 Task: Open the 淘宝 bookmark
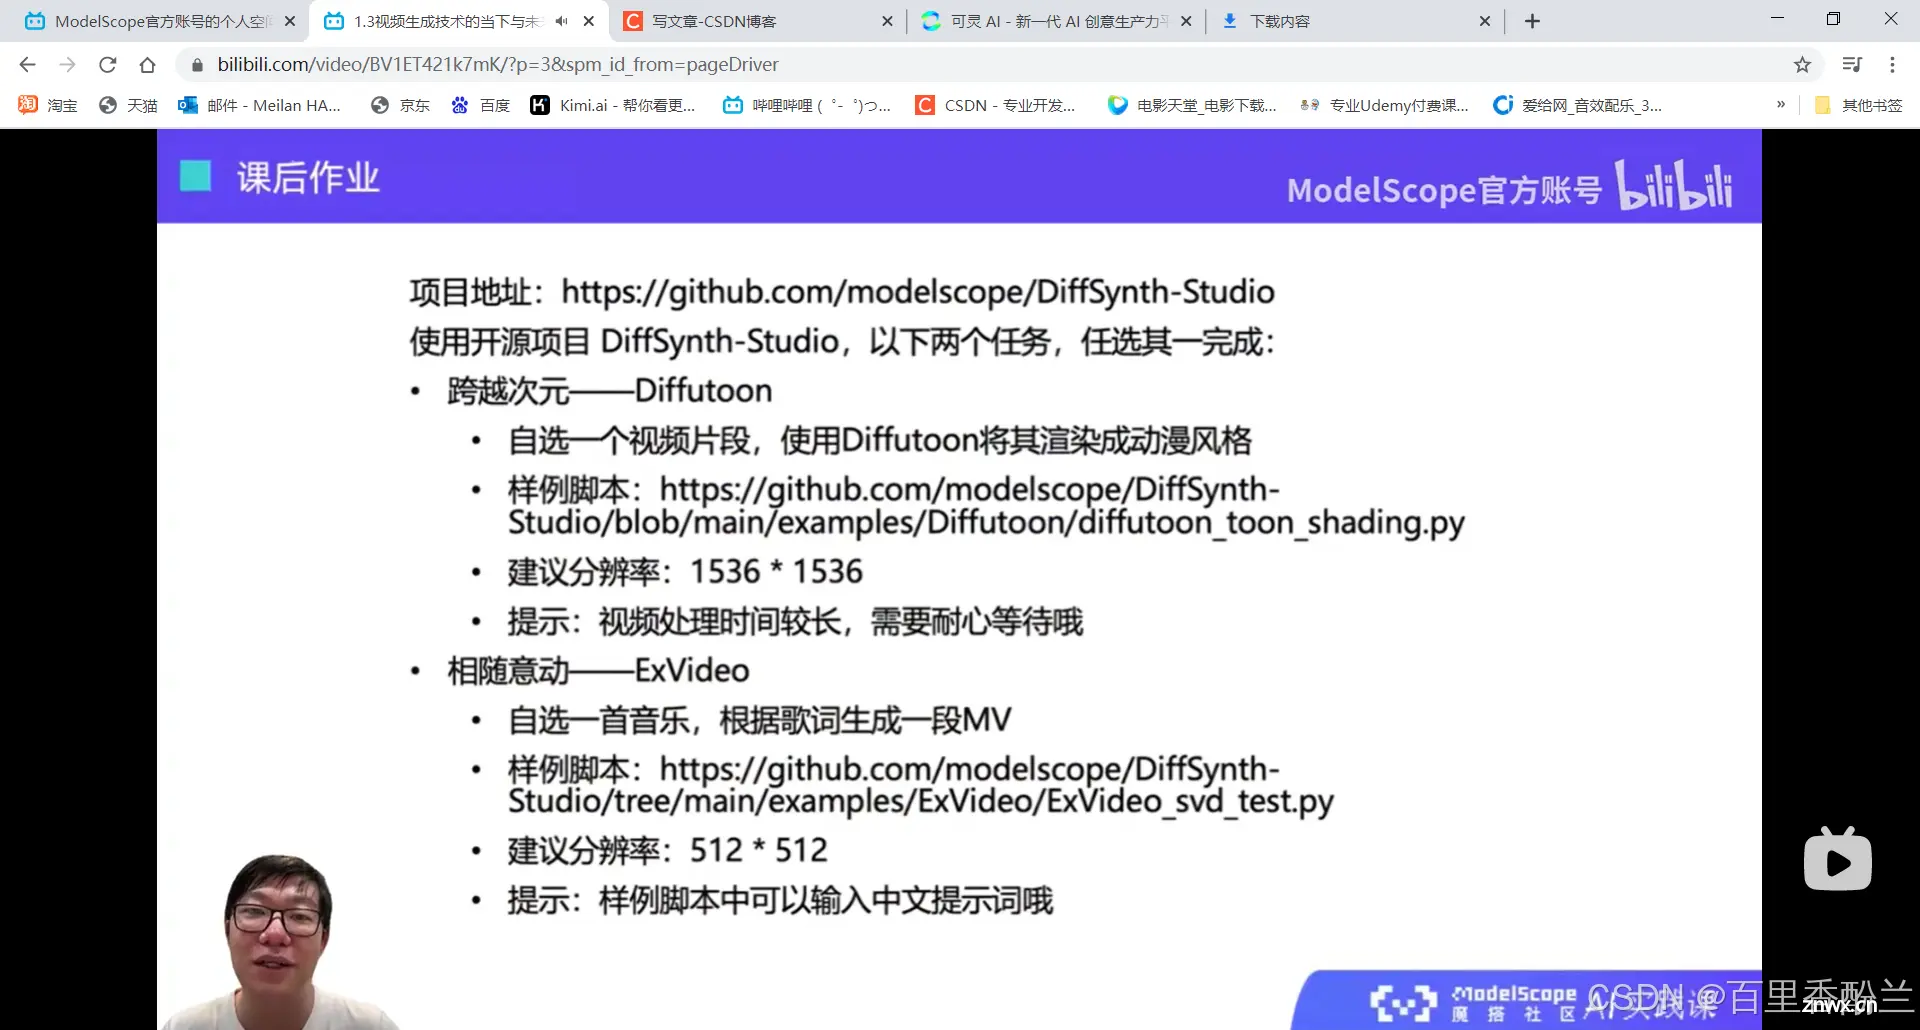[x=48, y=105]
